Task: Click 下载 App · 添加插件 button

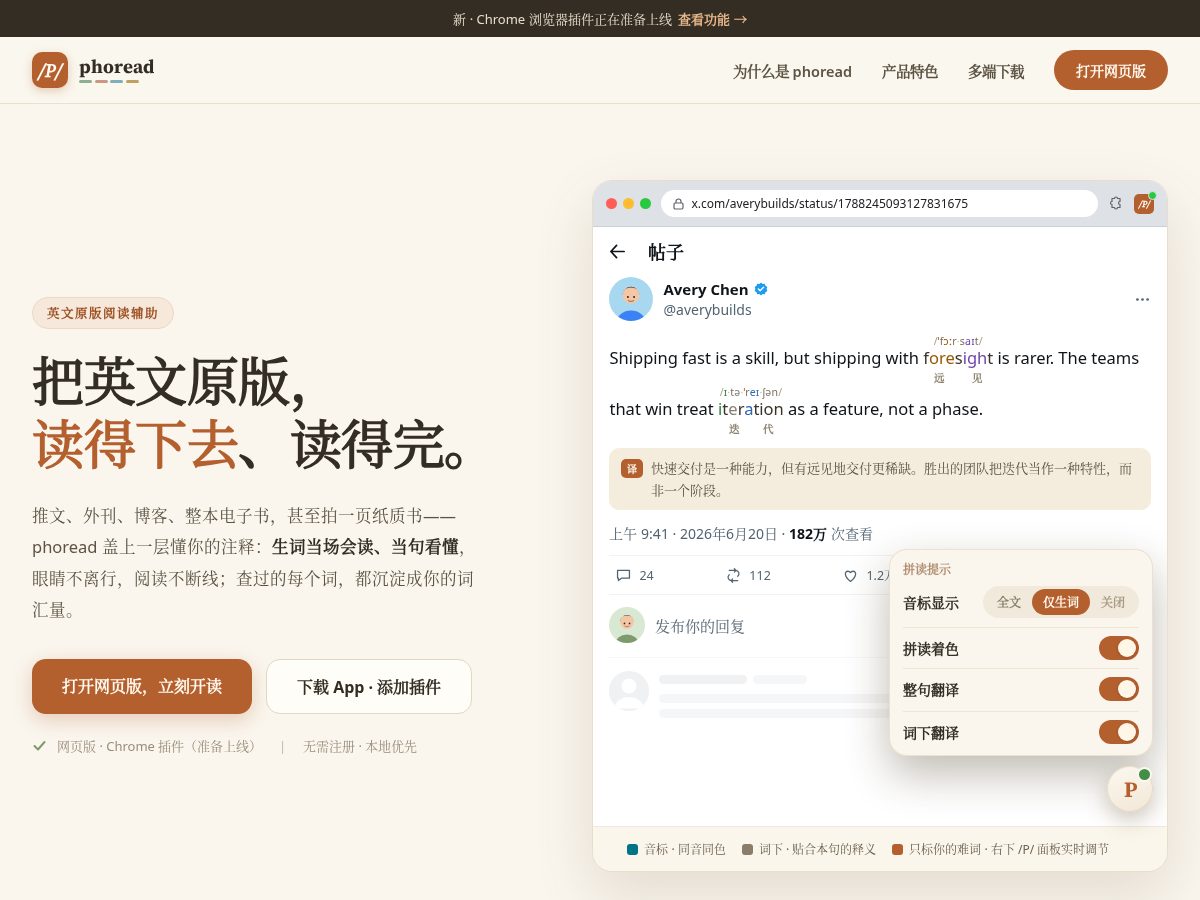Action: 369,686
